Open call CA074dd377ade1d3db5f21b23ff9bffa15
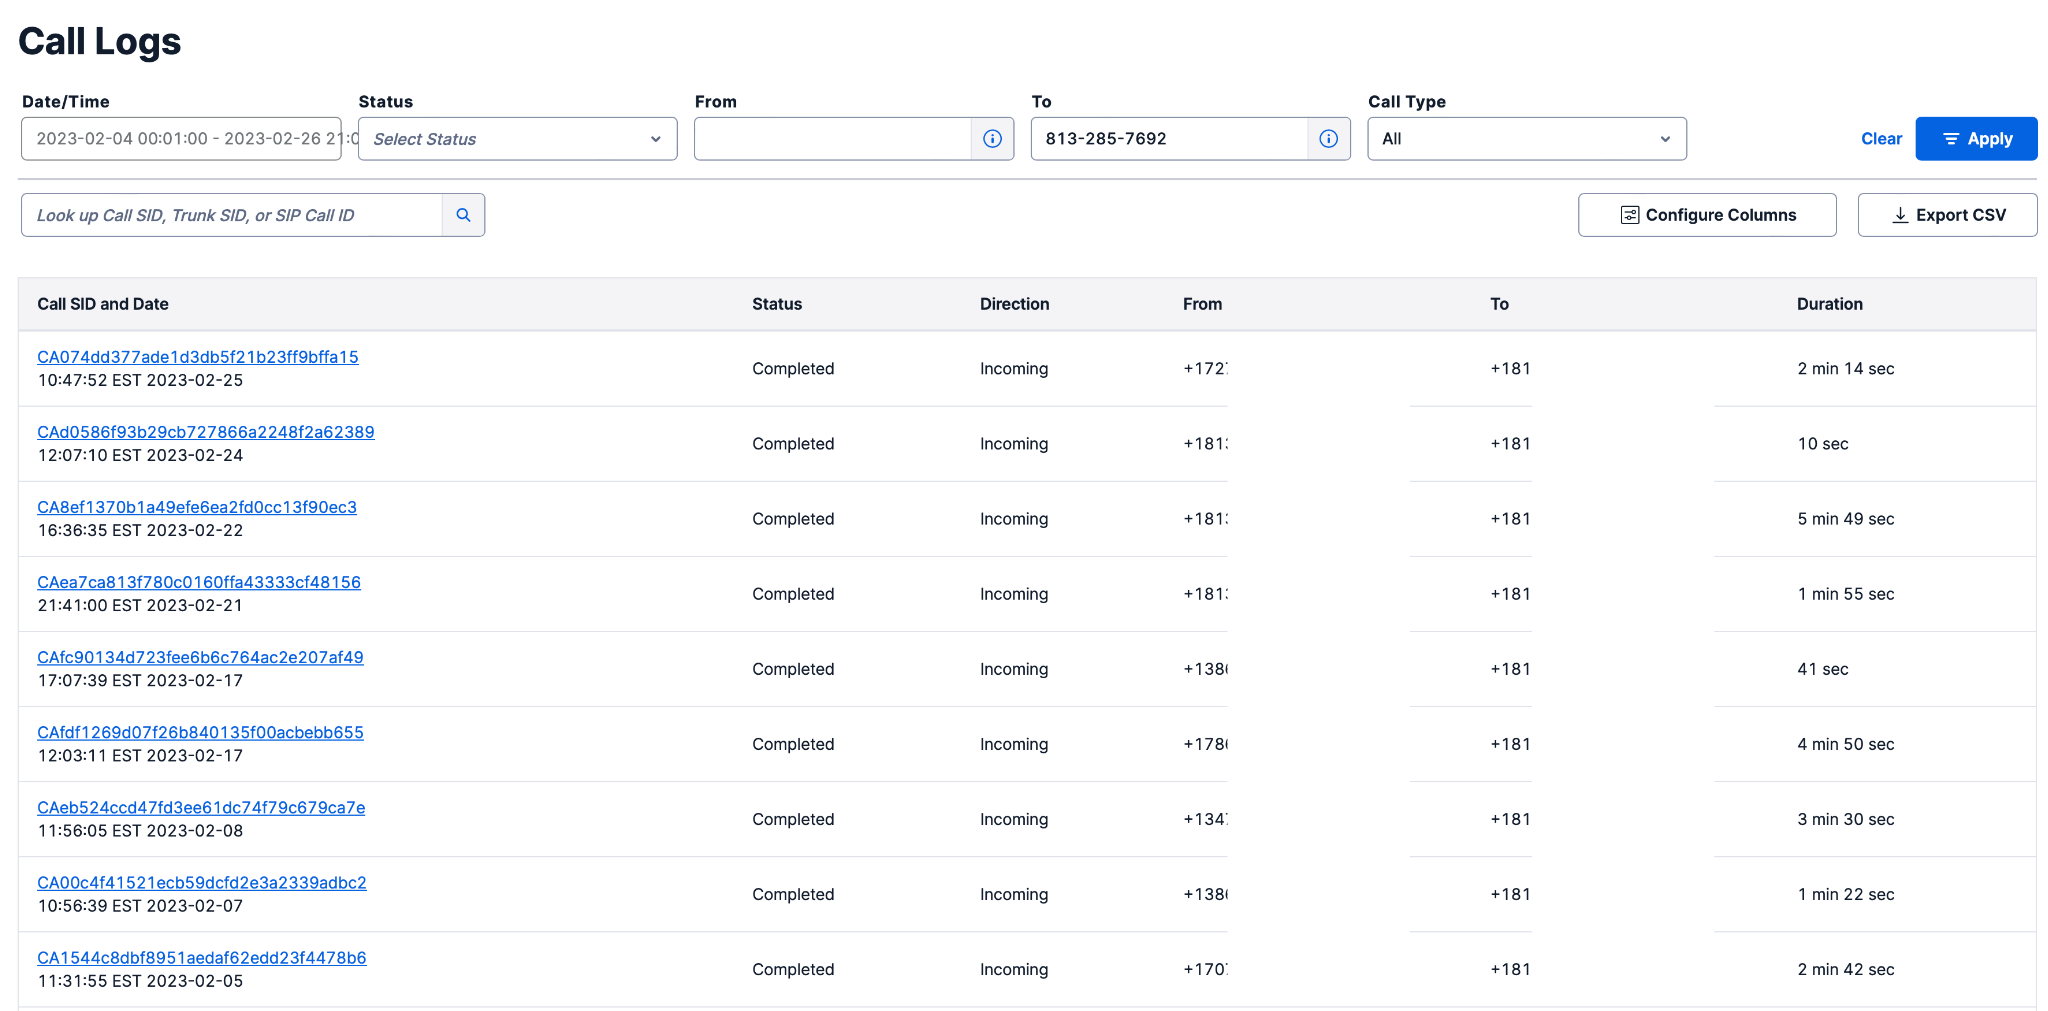Screen dimensions: 2048x1011 (198, 357)
